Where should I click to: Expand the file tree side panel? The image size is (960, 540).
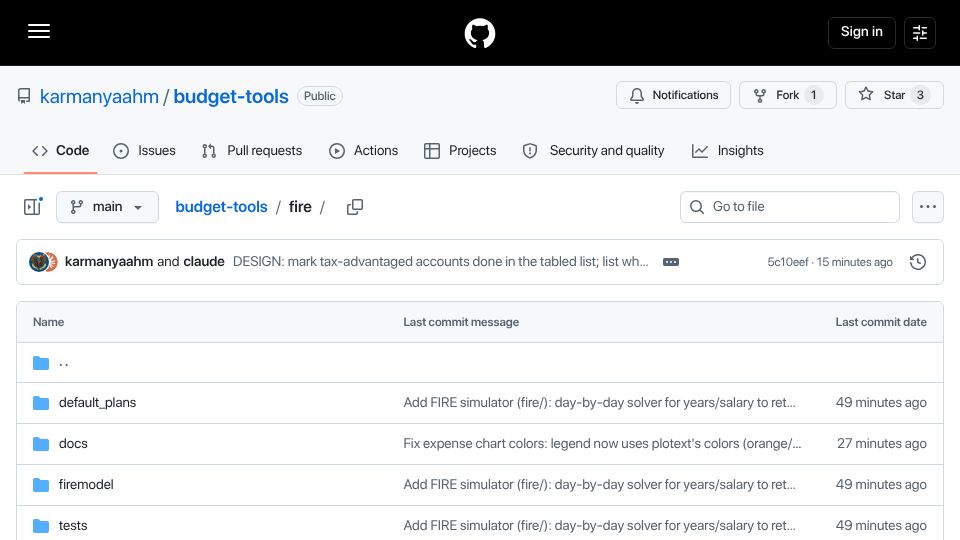click(32, 207)
